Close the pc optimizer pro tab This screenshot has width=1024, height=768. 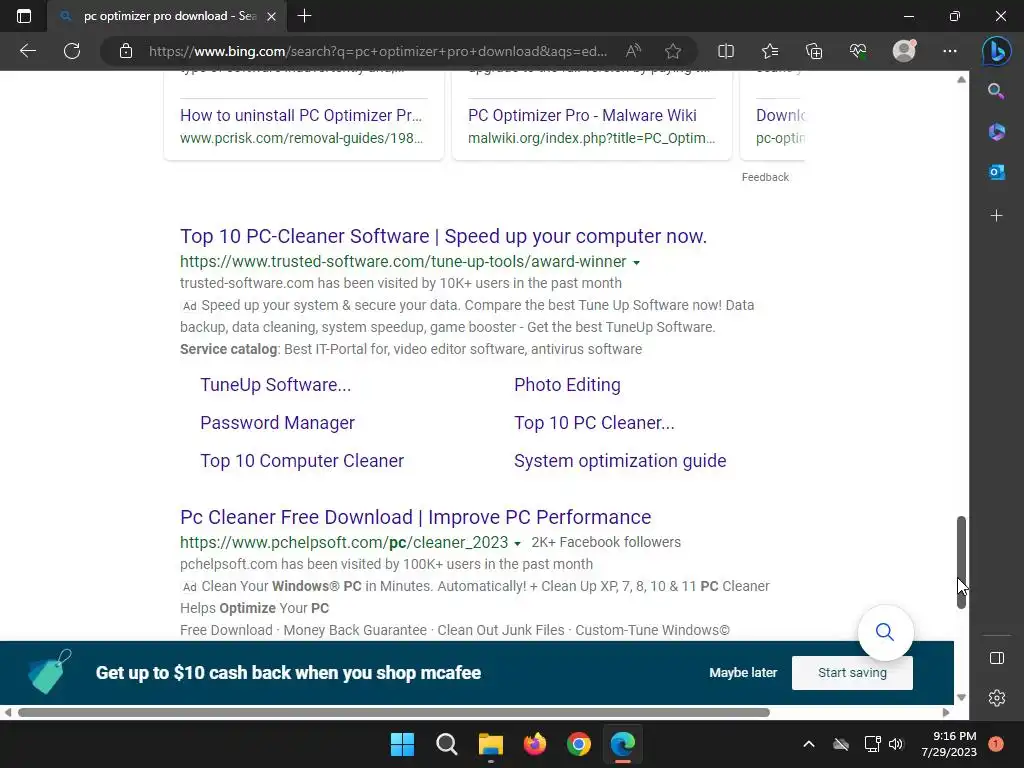[272, 16]
